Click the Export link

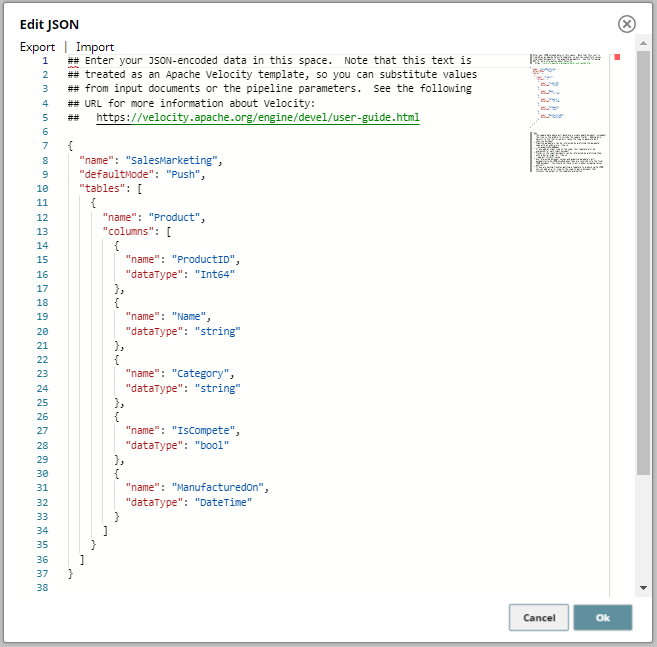tap(37, 47)
